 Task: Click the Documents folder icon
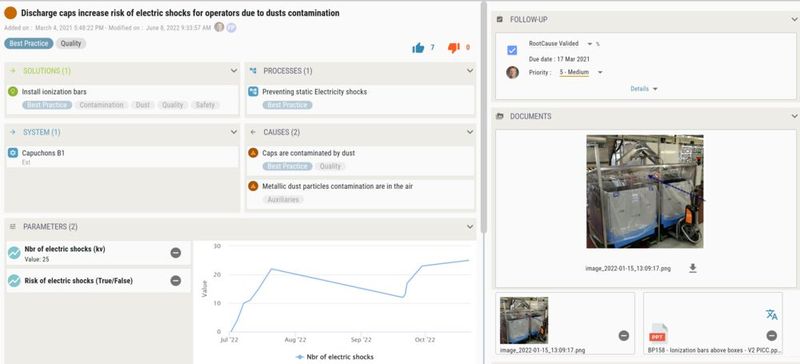coord(500,116)
